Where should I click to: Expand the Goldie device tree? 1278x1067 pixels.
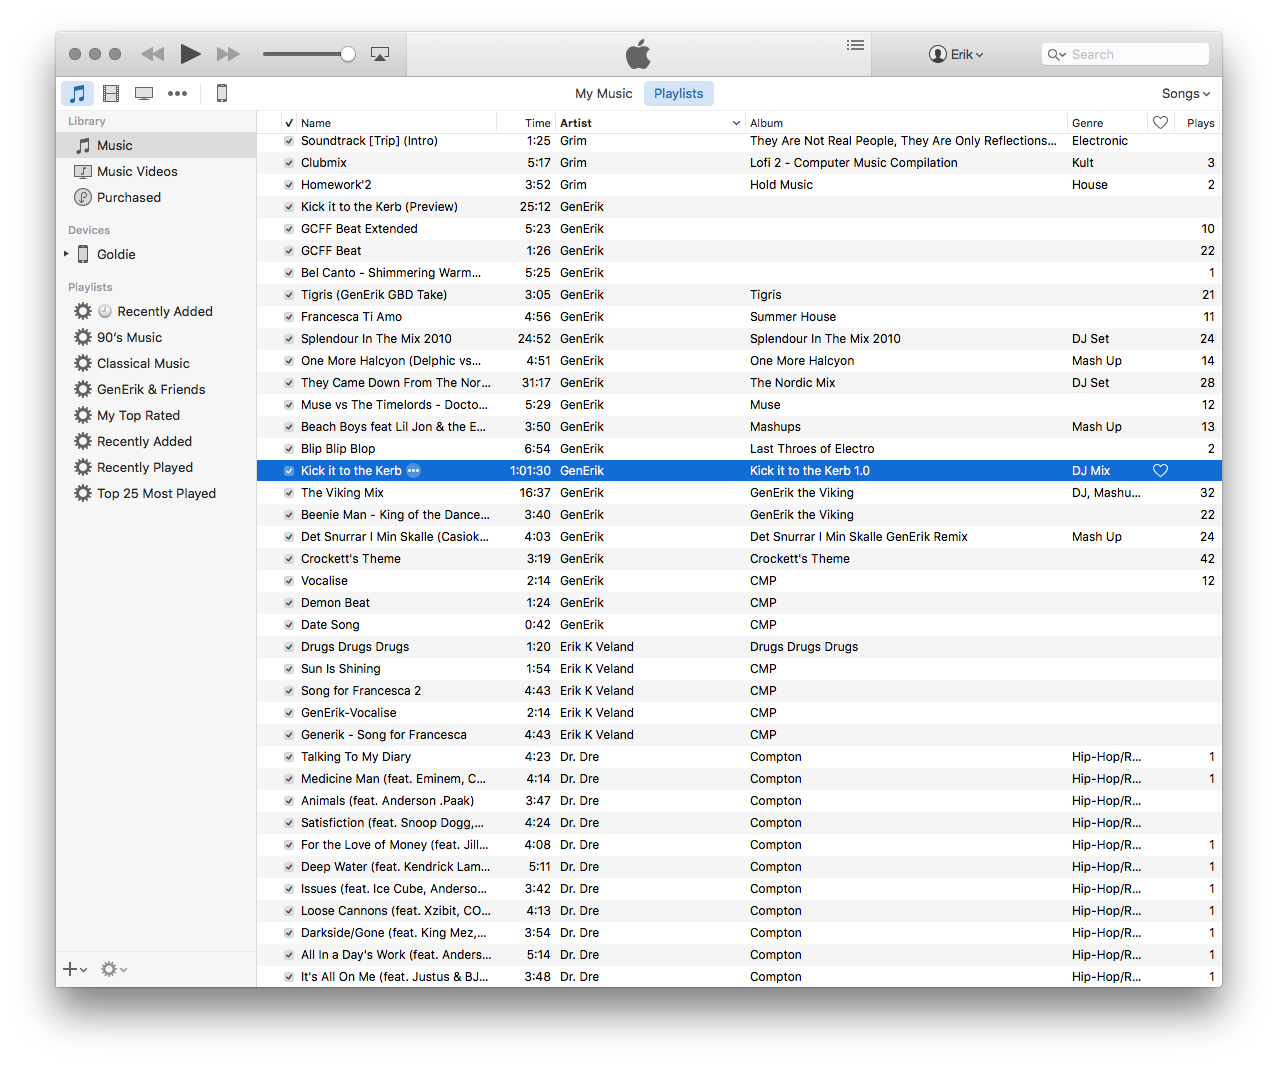point(66,254)
